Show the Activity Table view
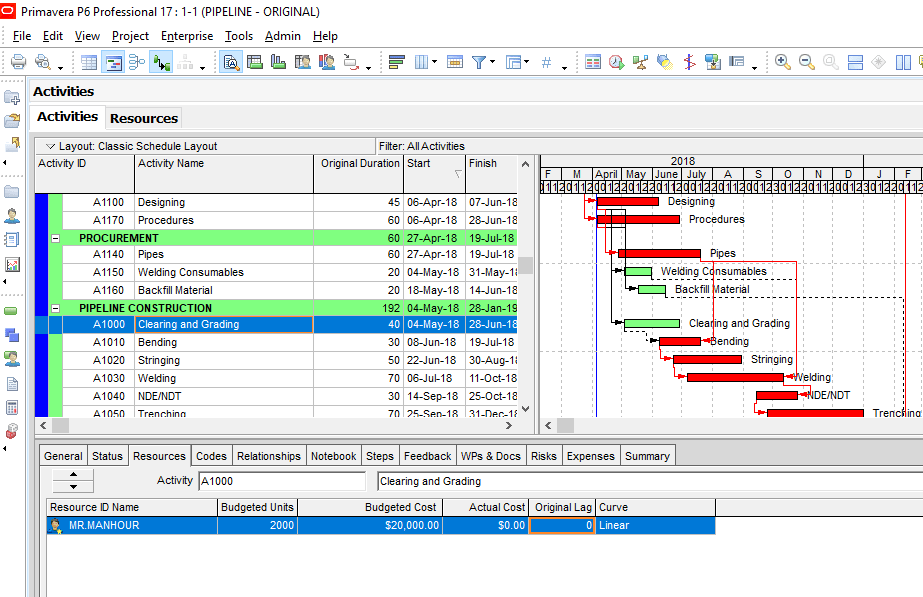This screenshot has height=597, width=923. (x=89, y=62)
